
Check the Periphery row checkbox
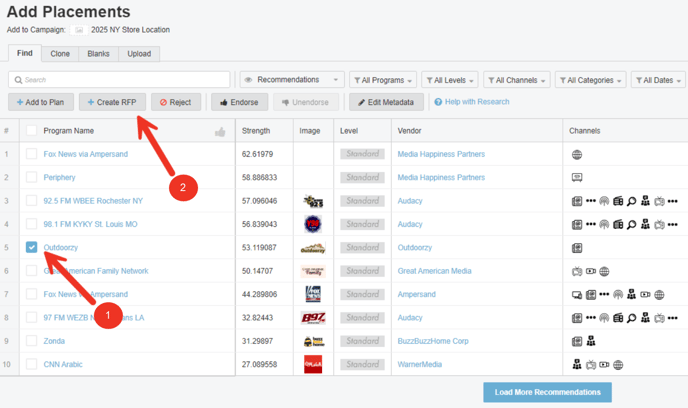pos(32,177)
